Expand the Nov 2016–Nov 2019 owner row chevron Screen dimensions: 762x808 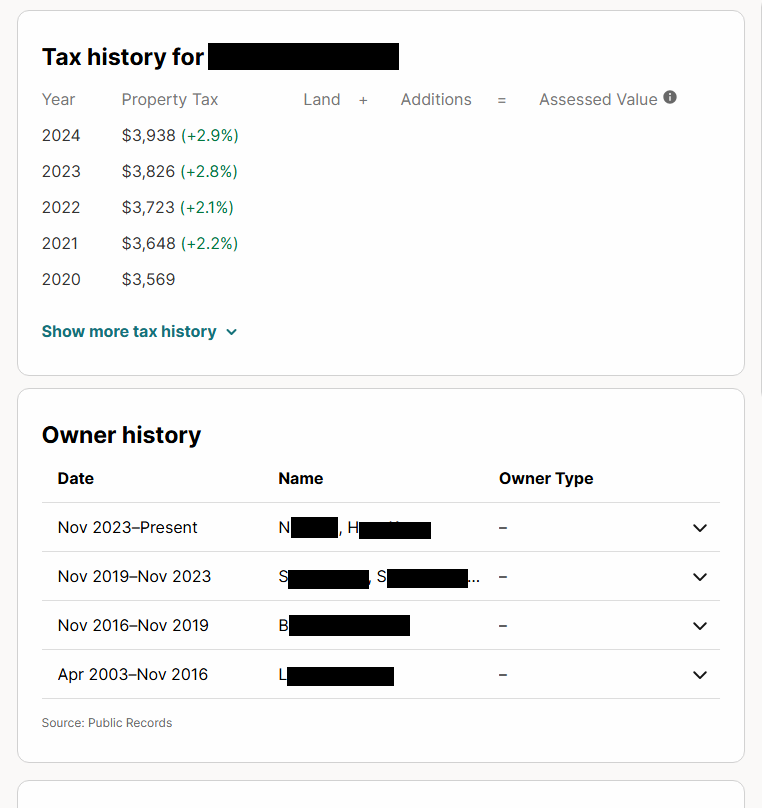coord(700,626)
